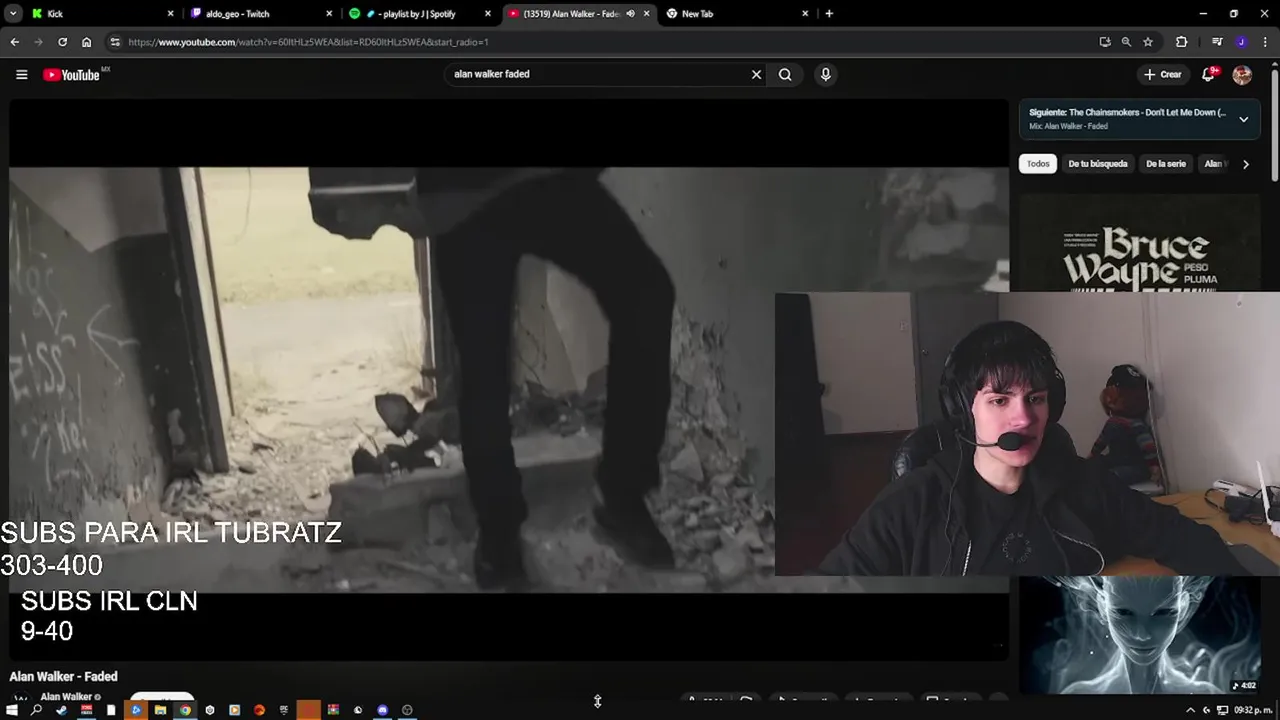
Task: Close the Twitch tab
Action: [x=329, y=14]
